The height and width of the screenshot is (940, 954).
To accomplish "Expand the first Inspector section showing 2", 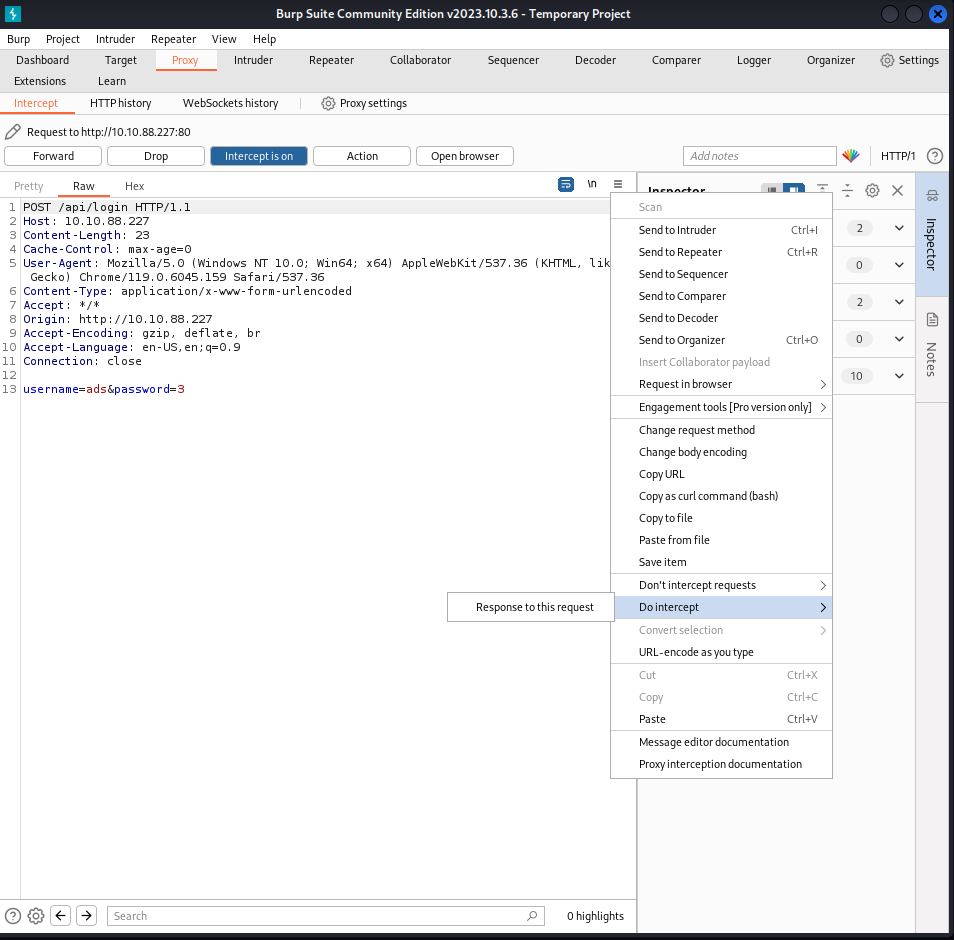I will (x=899, y=228).
